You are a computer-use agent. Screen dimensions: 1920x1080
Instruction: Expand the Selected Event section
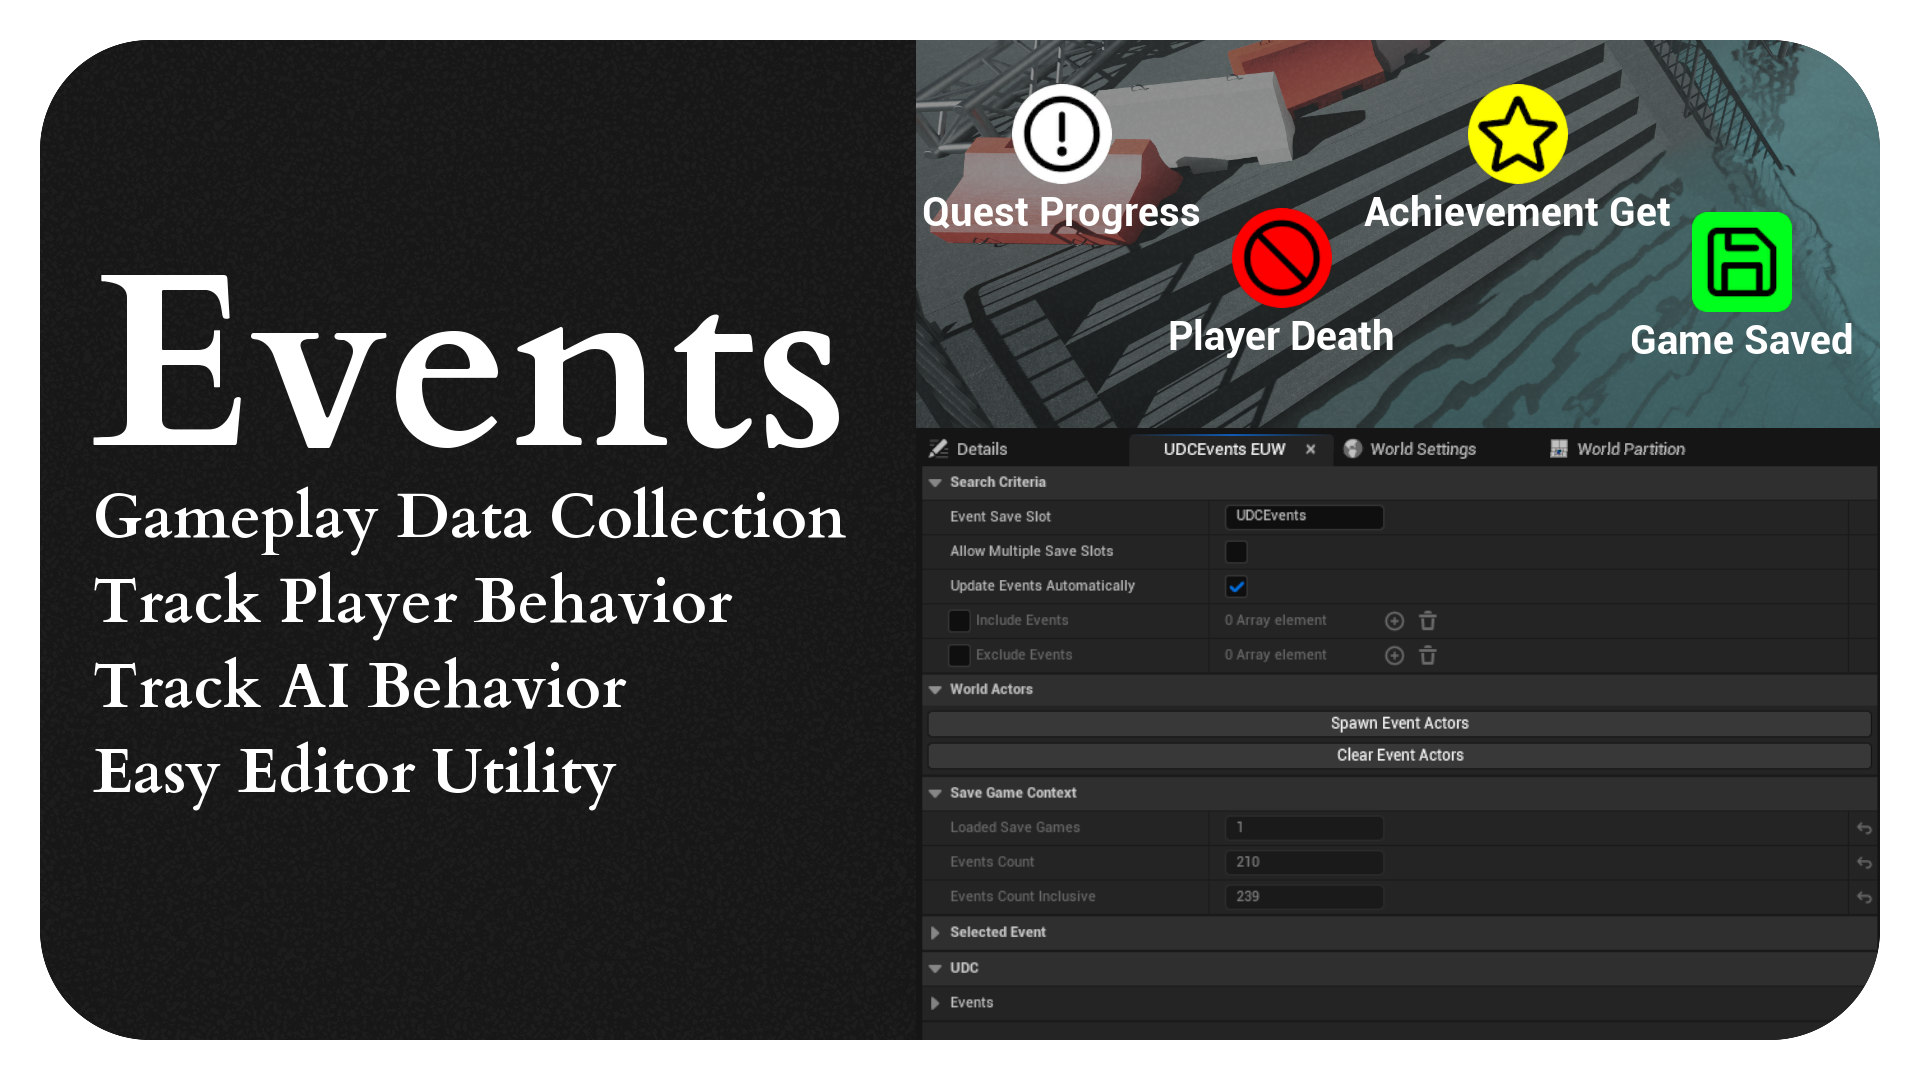(x=935, y=932)
